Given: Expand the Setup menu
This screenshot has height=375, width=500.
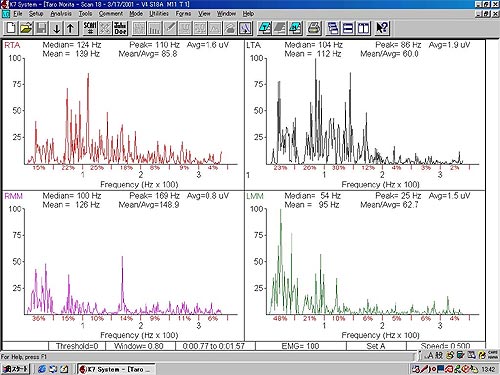Looking at the screenshot, I should point(36,14).
